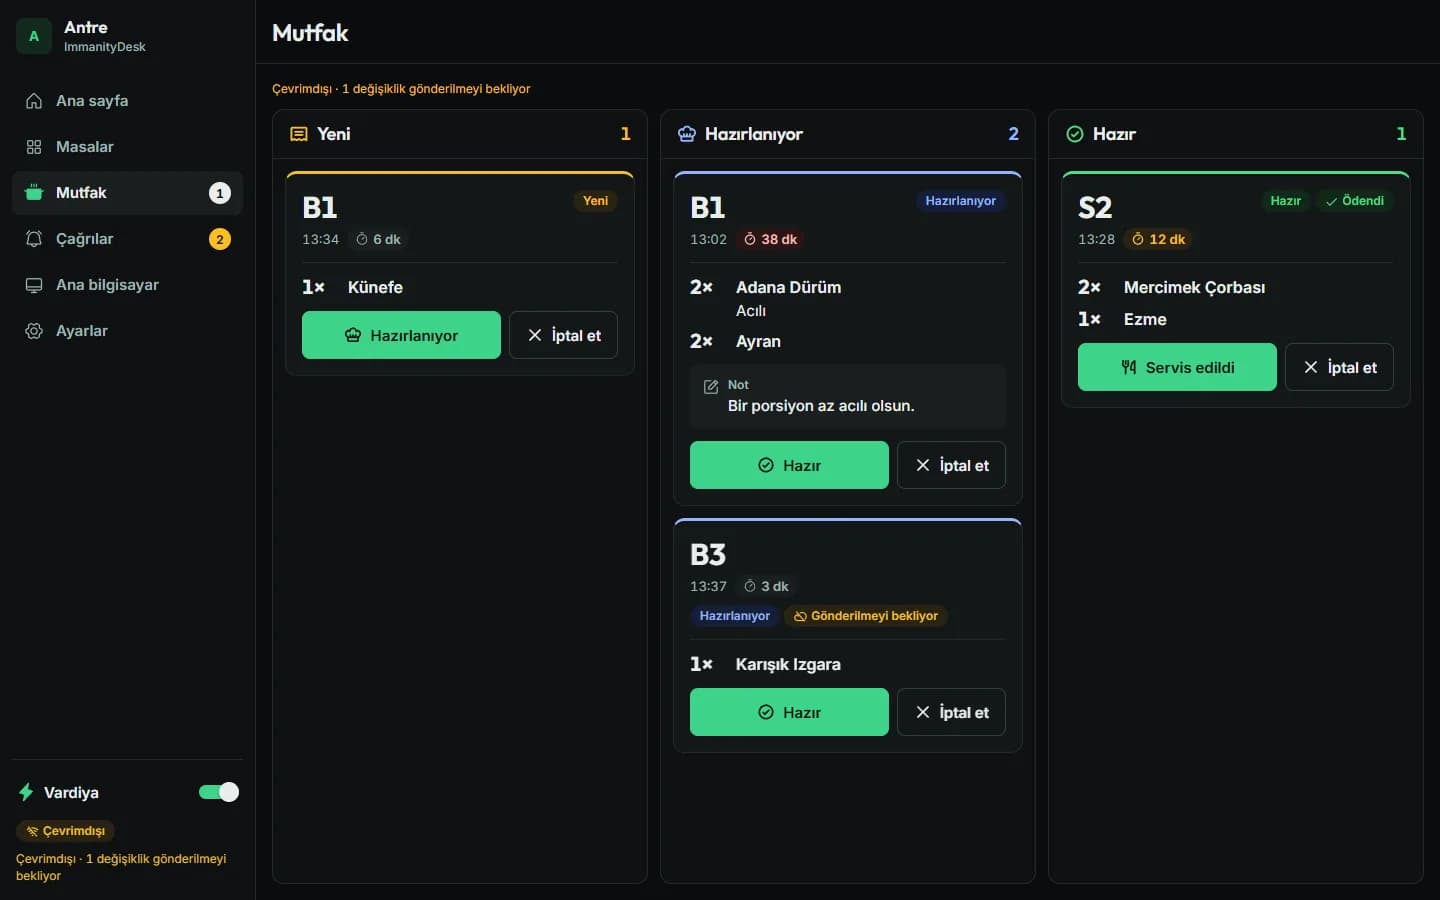
Task: Open Ayarlar in the sidebar
Action: pos(127,331)
